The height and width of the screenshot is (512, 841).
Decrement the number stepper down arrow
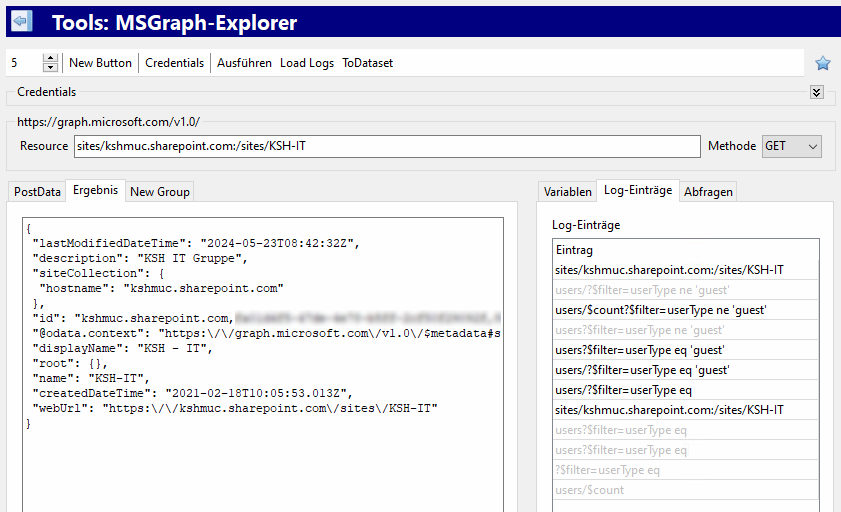[x=51, y=68]
